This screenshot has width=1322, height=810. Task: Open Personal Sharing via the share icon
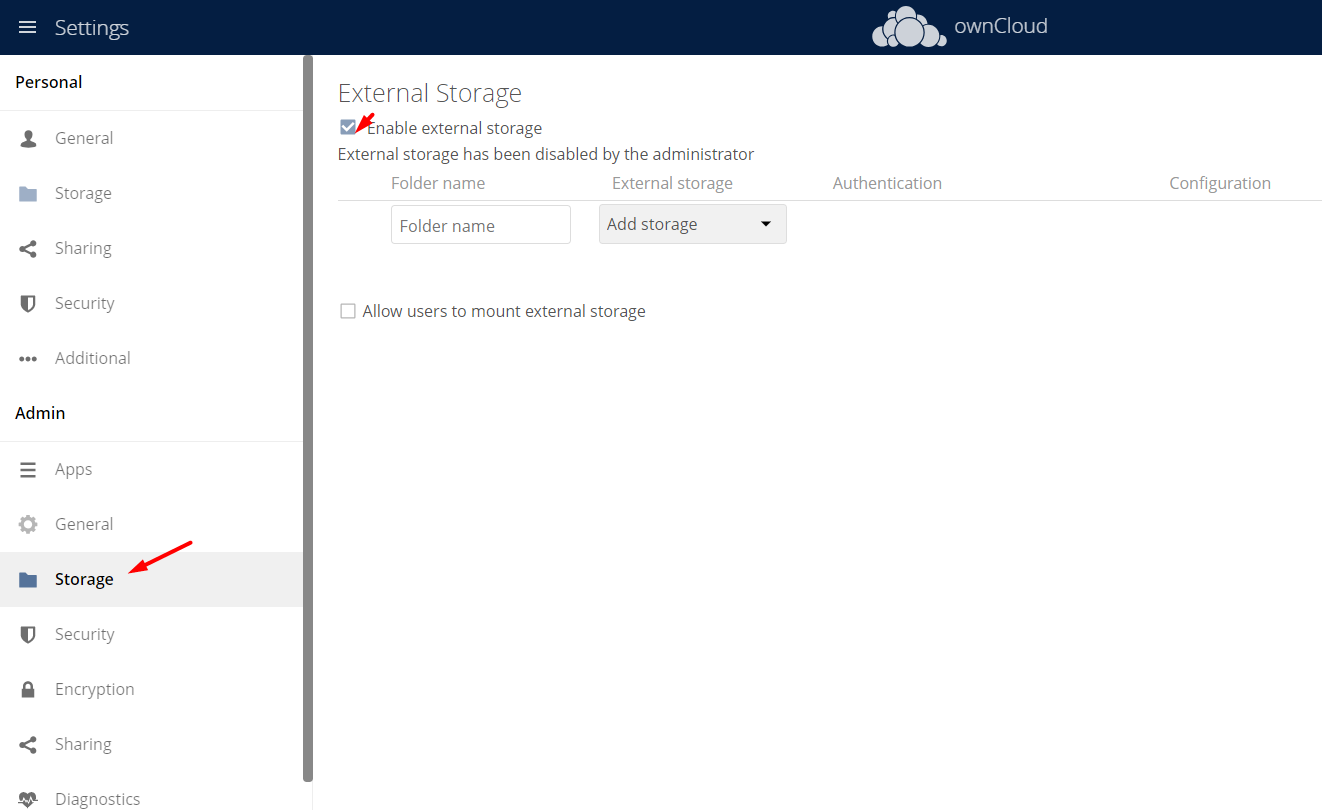coord(28,247)
